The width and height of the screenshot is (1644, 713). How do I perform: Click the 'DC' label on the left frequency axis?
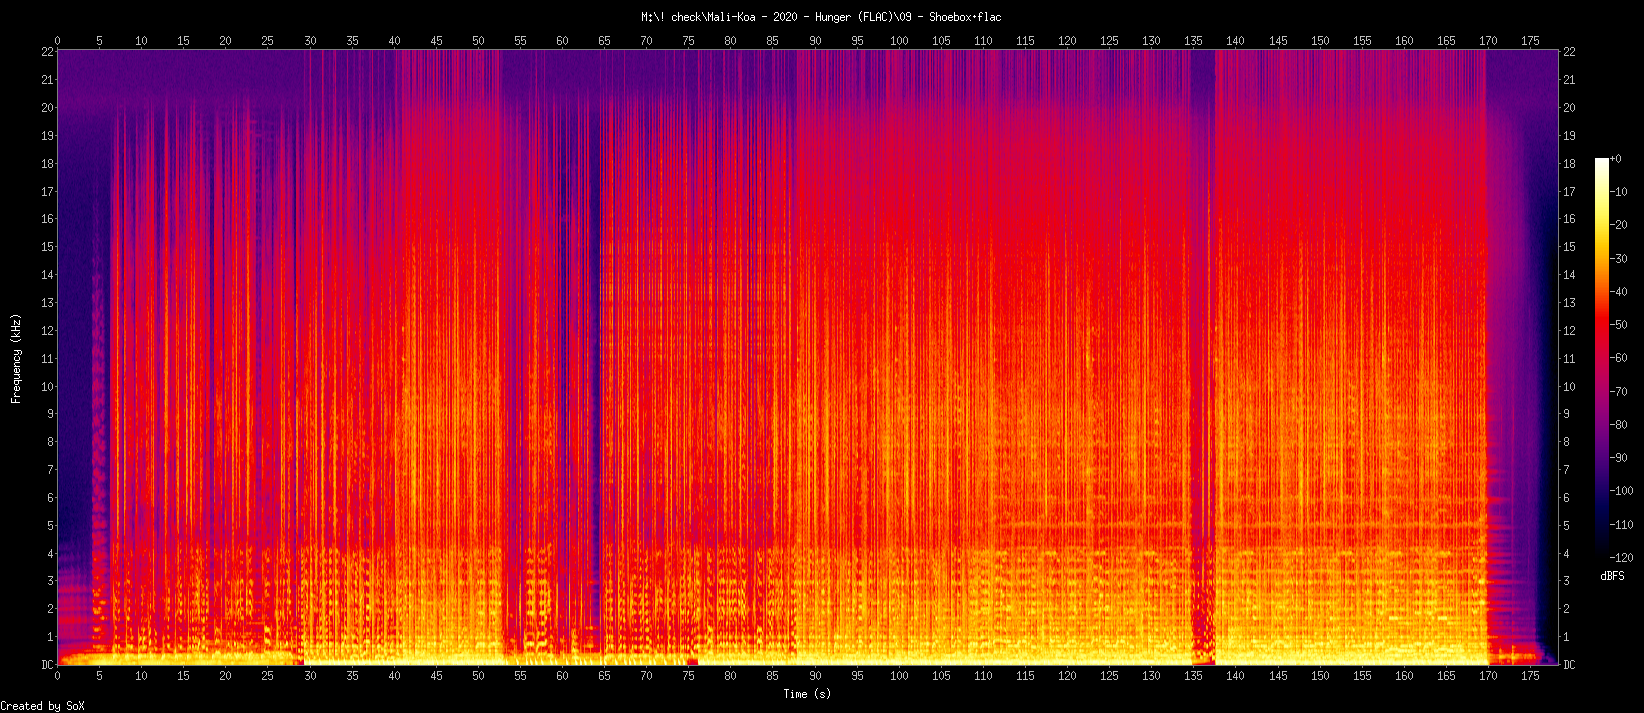47,665
